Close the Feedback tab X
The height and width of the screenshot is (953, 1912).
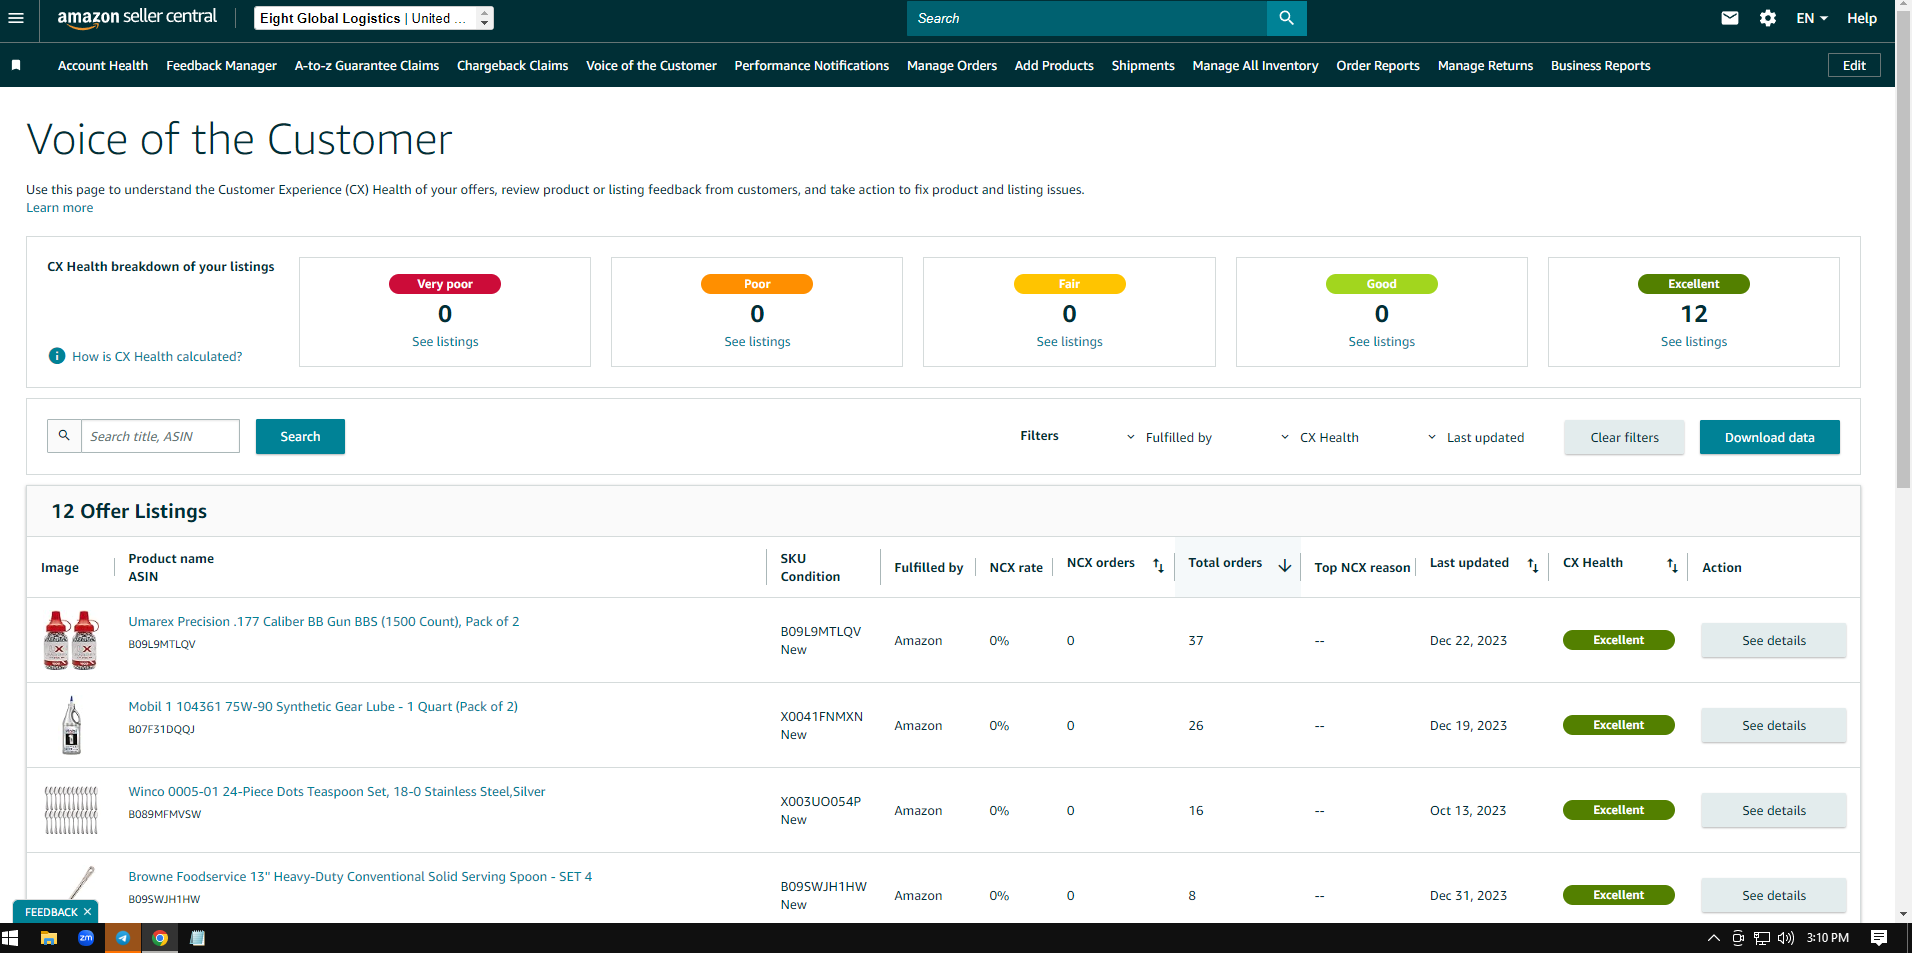(88, 912)
